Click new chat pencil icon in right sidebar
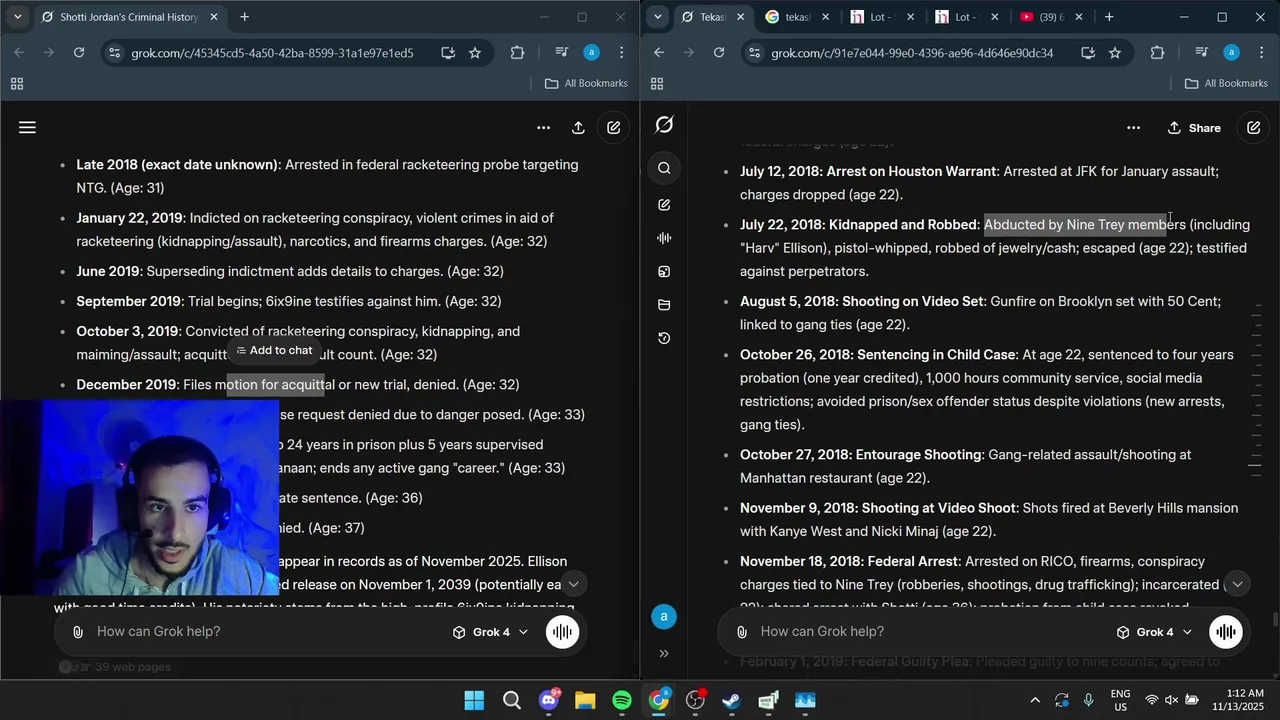 (x=664, y=204)
